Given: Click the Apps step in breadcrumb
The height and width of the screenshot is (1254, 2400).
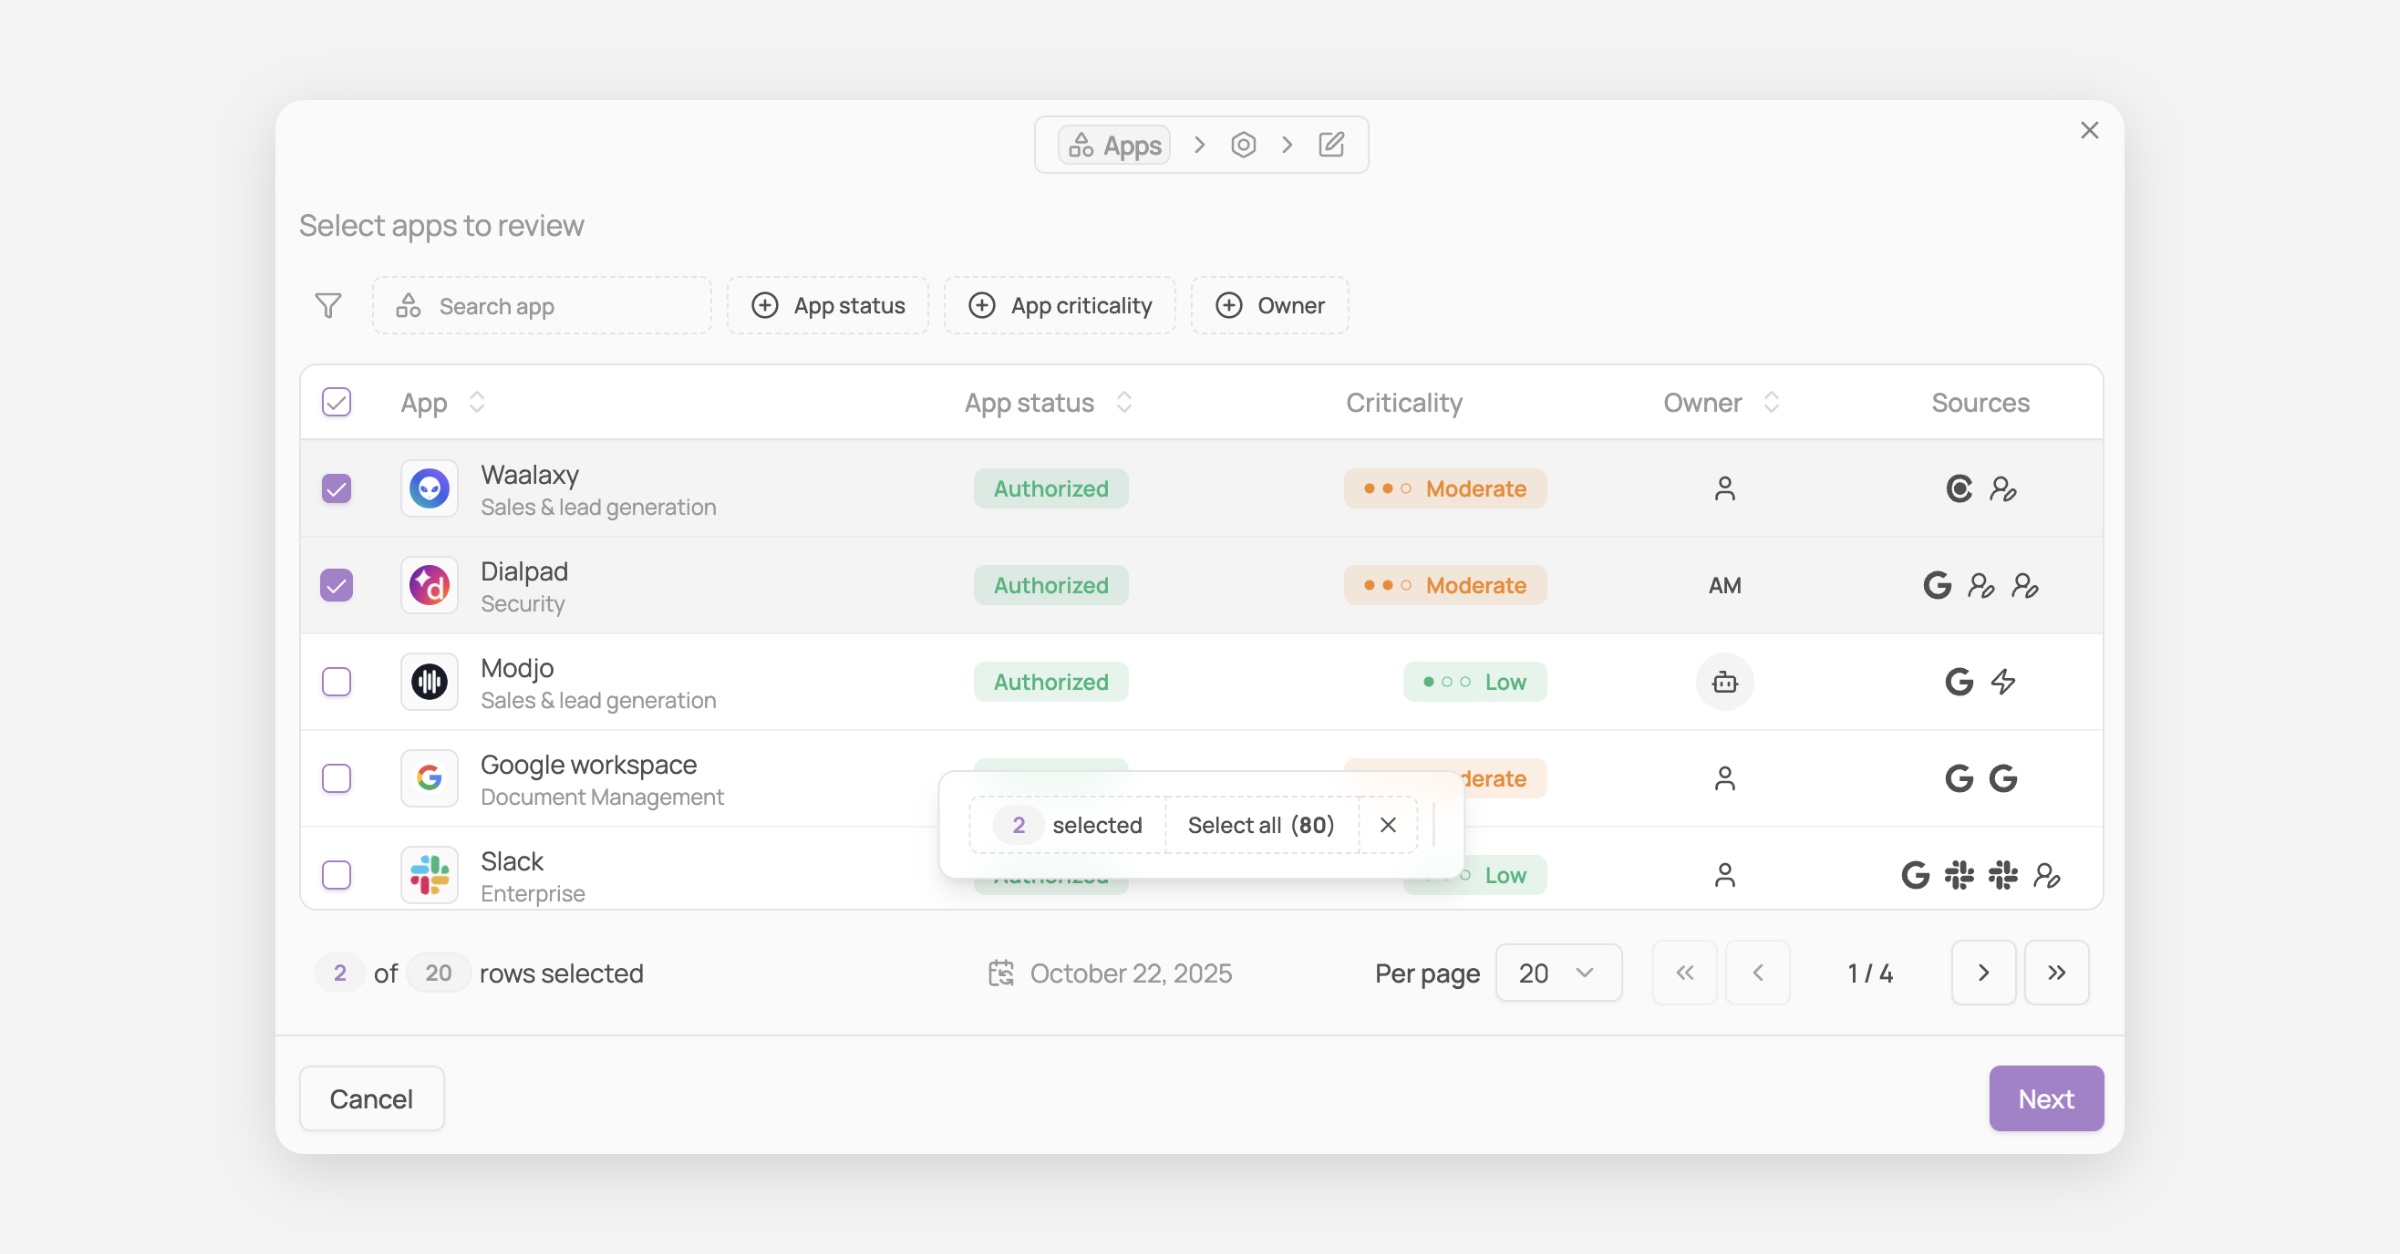Looking at the screenshot, I should [1115, 146].
